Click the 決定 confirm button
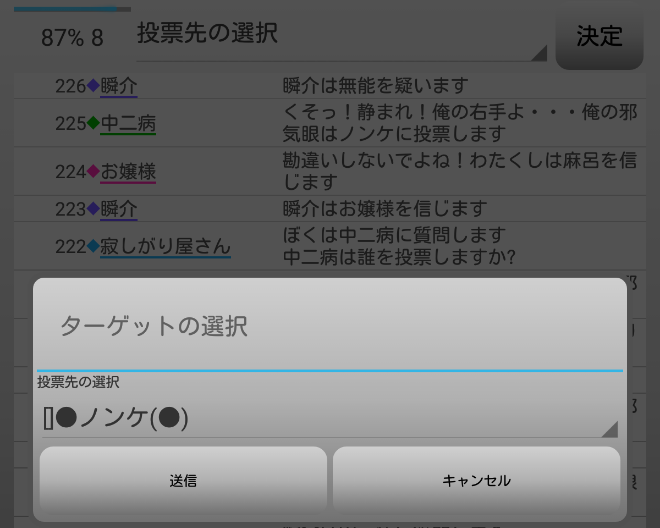 [599, 36]
